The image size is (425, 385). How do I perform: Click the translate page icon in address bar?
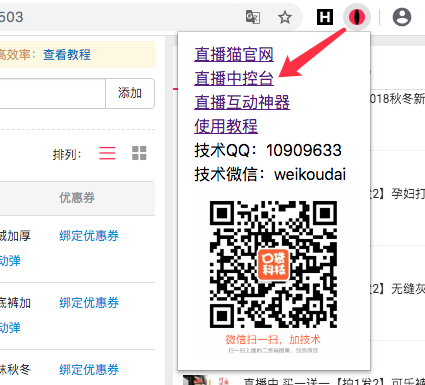click(x=253, y=17)
